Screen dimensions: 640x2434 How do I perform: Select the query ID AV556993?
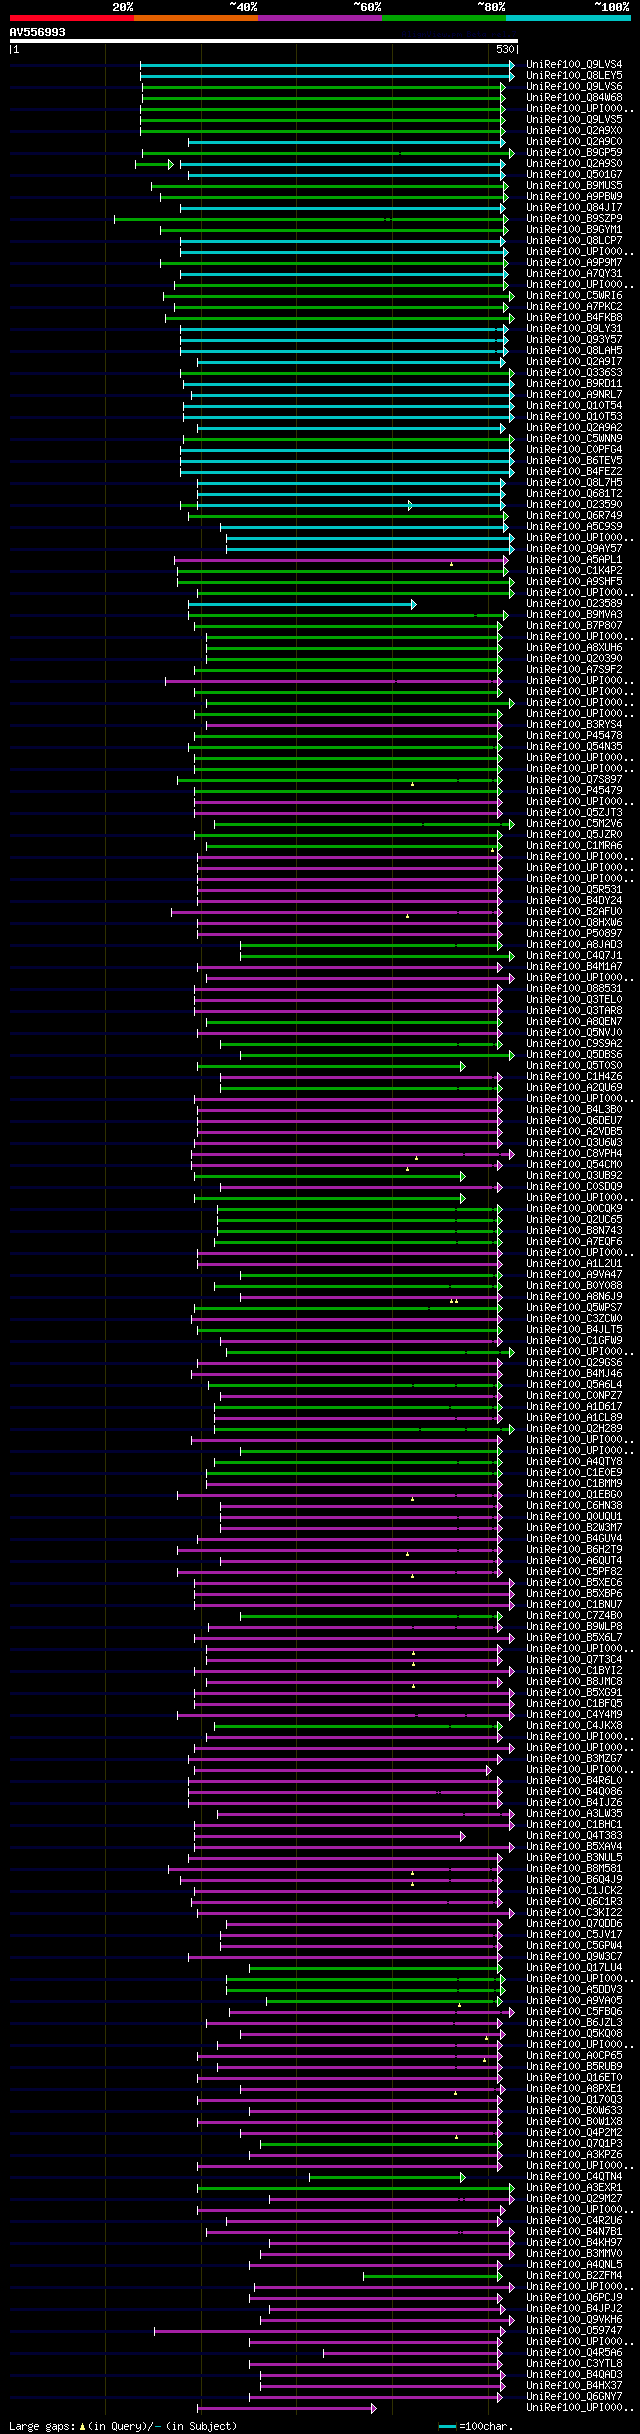(38, 32)
